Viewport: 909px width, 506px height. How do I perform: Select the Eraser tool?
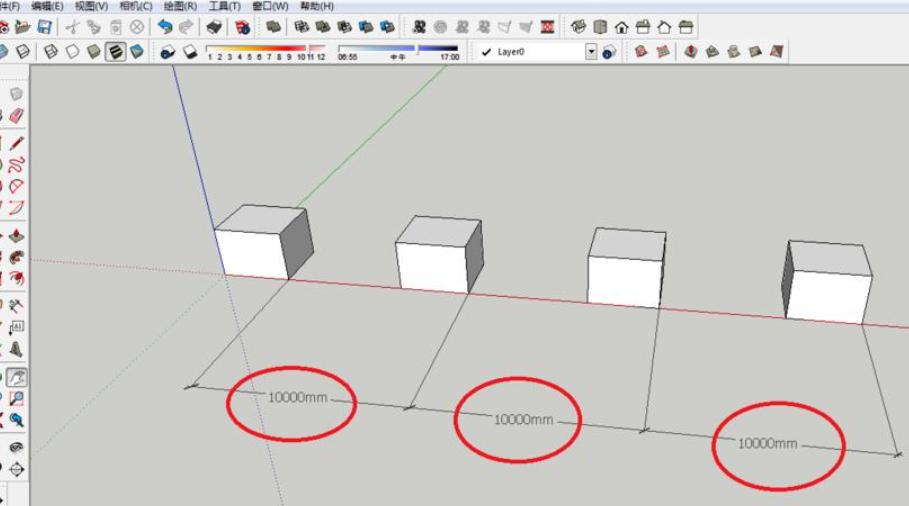[x=17, y=117]
